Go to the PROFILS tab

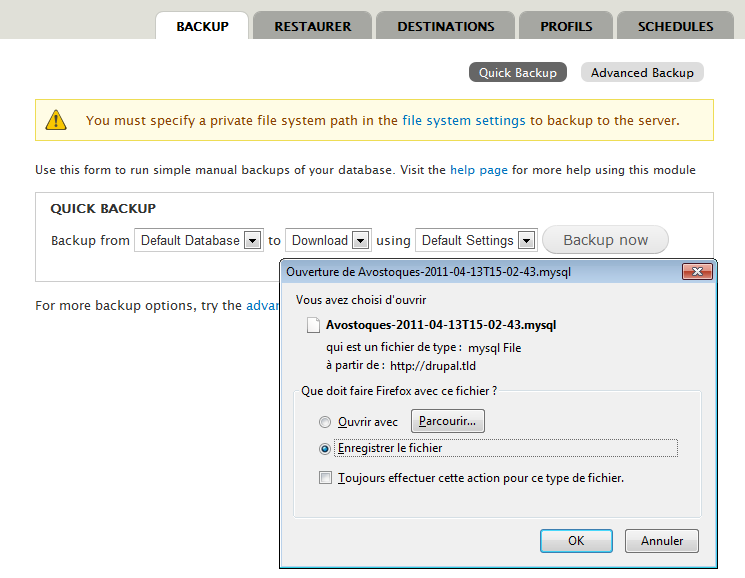(x=566, y=26)
